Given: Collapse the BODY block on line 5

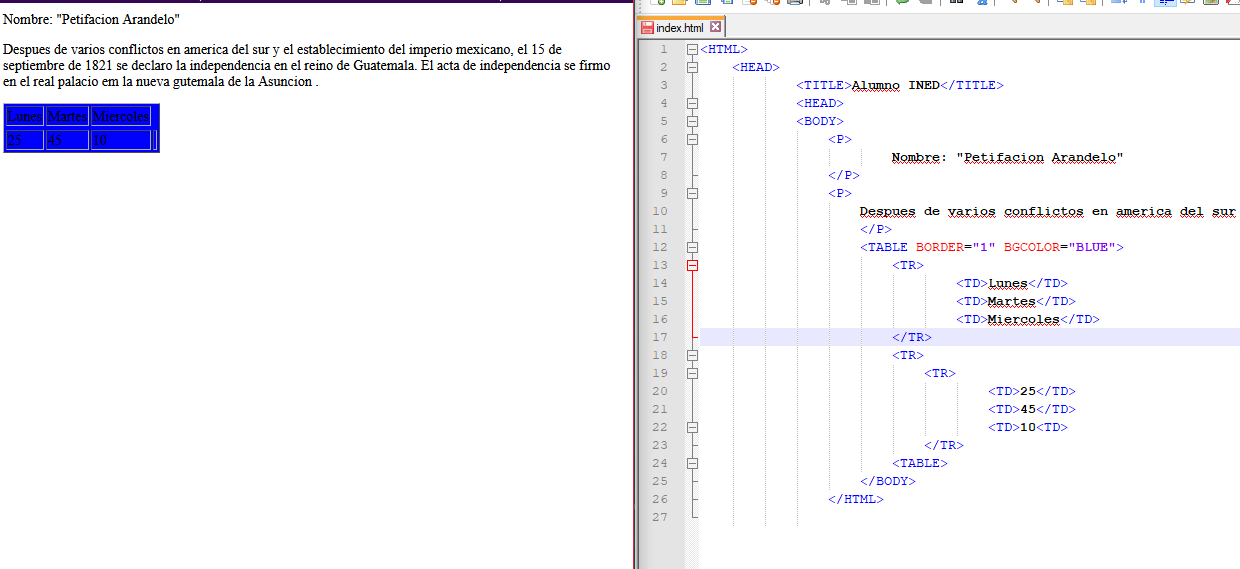Looking at the screenshot, I should point(692,121).
